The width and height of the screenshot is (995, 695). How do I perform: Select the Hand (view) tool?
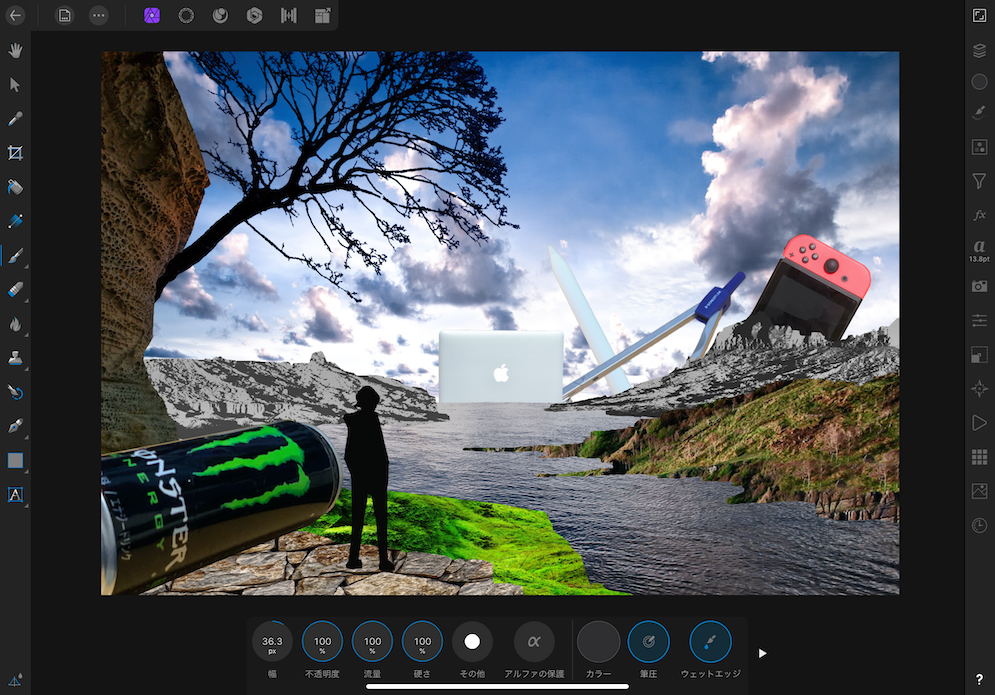[15, 50]
